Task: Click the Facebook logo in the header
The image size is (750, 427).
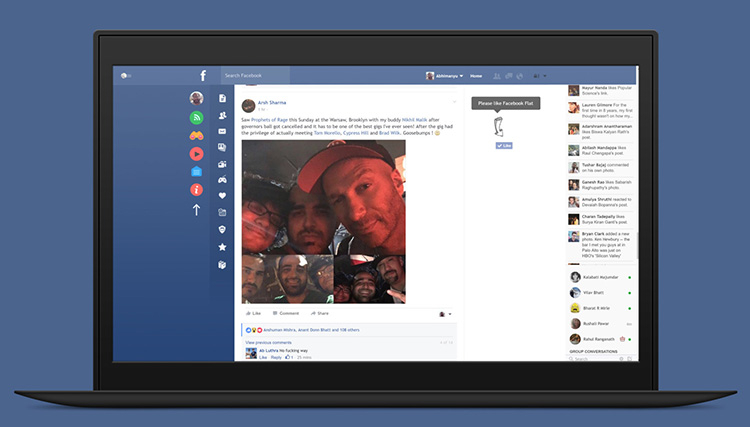Action: point(203,75)
